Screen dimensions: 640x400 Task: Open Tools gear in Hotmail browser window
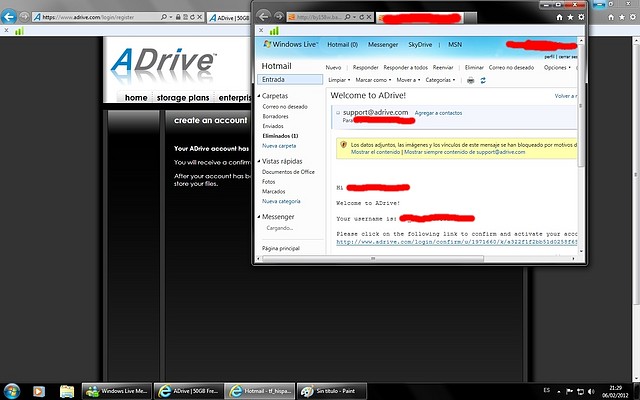pyautogui.click(x=581, y=17)
